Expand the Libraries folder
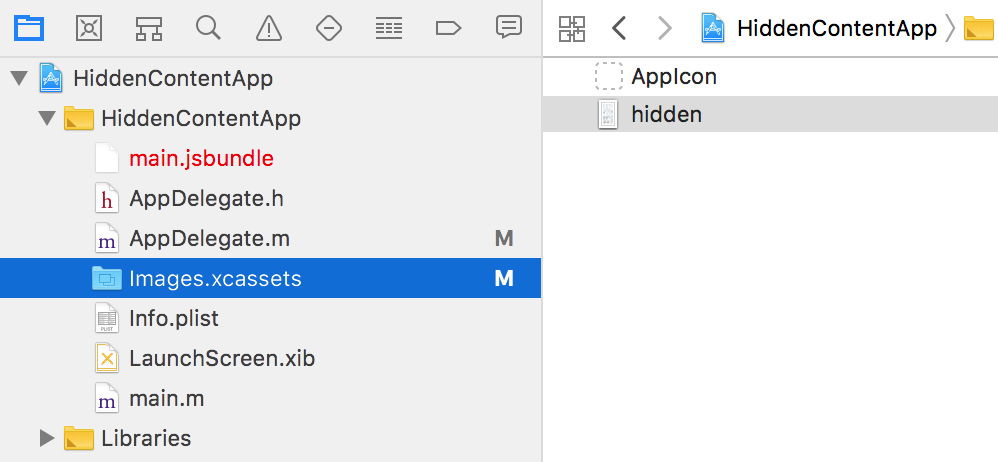 pyautogui.click(x=46, y=438)
